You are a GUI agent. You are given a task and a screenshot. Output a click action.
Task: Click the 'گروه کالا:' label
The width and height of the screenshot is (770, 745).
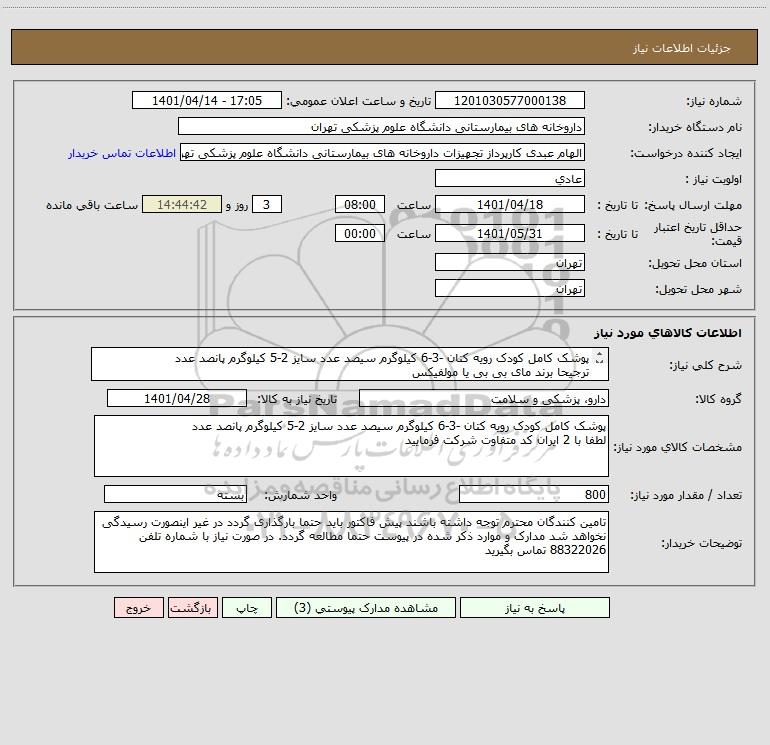tap(718, 399)
